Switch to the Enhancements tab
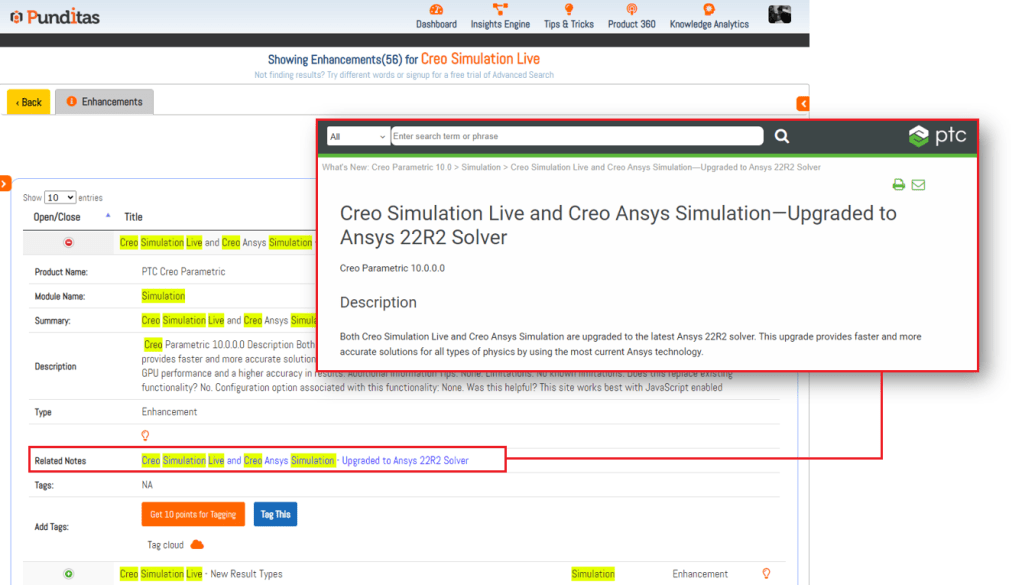Screen dimensions: 1022x585 pos(104,102)
